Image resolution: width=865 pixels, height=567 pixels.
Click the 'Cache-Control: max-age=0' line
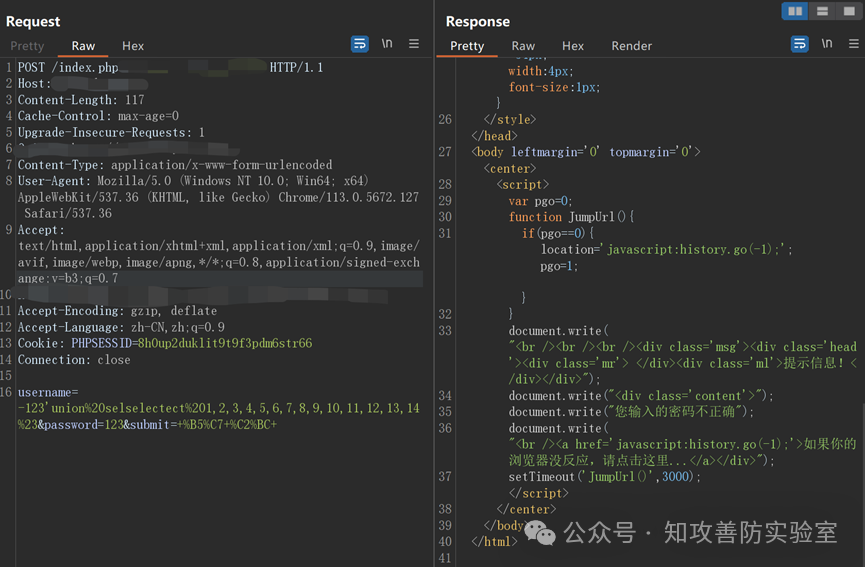click(x=98, y=116)
